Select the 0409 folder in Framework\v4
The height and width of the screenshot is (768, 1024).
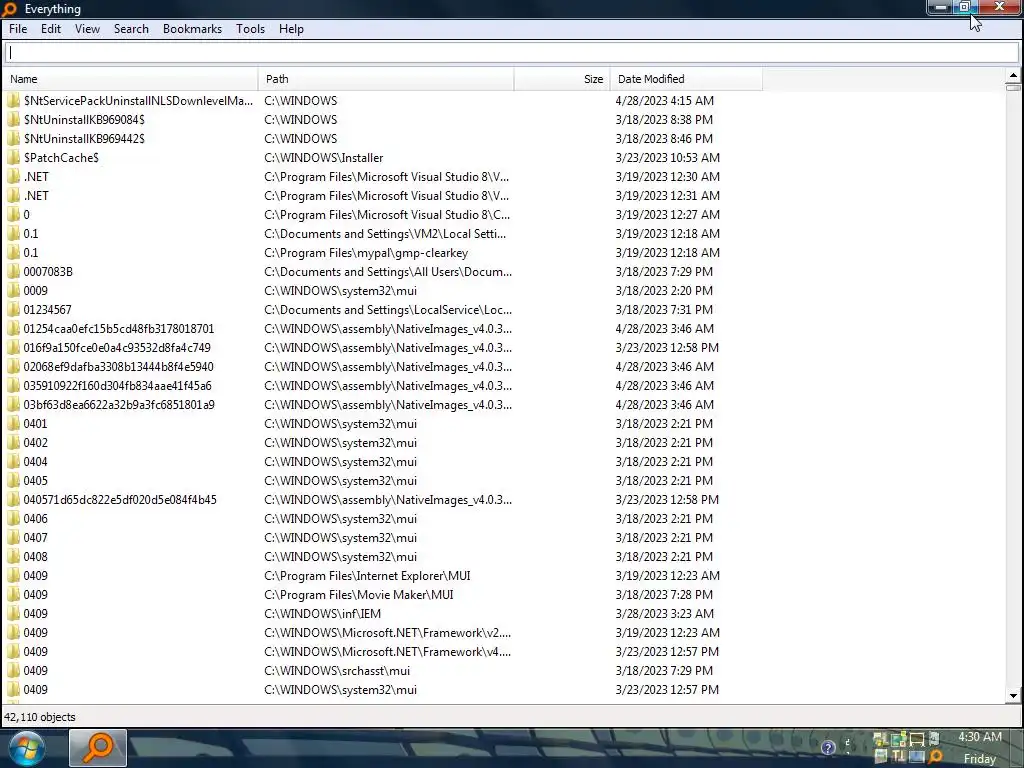click(x=35, y=651)
